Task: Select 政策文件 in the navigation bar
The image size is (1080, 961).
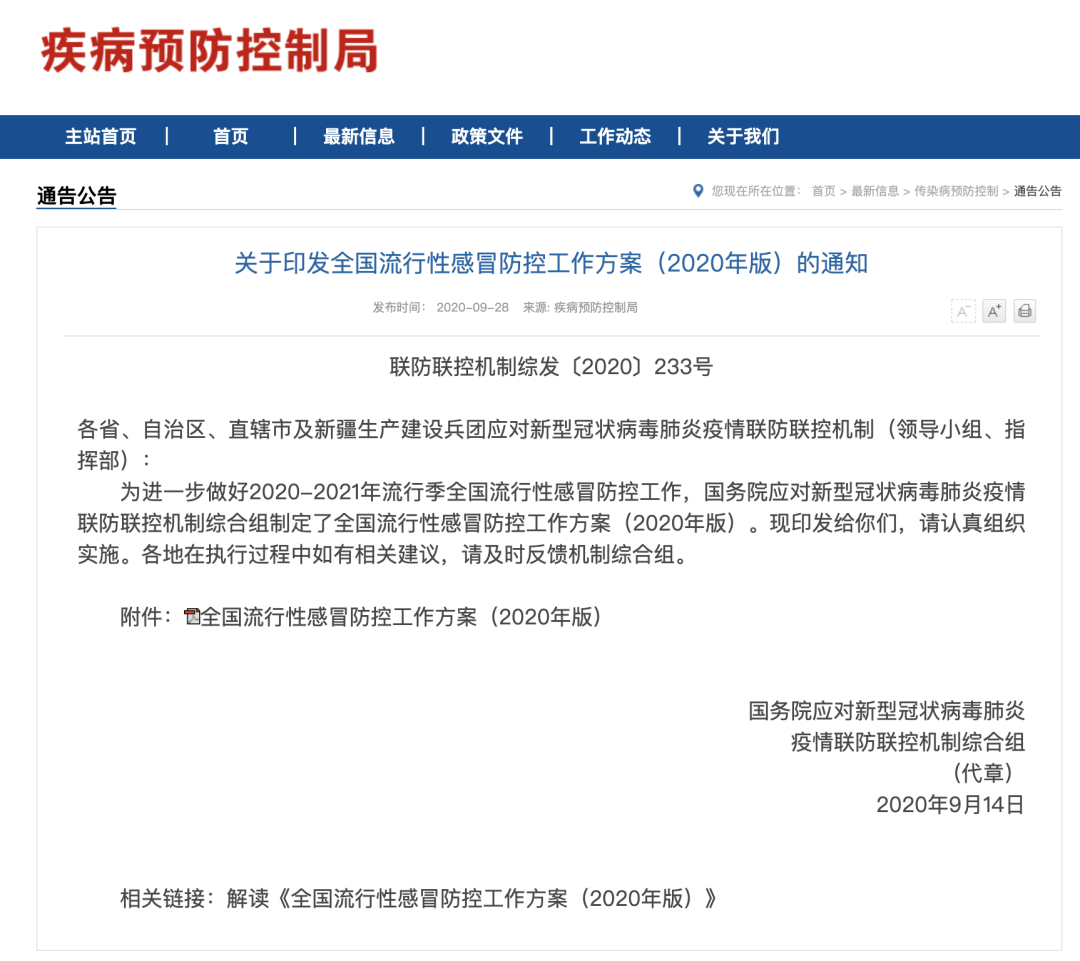Action: (x=487, y=136)
